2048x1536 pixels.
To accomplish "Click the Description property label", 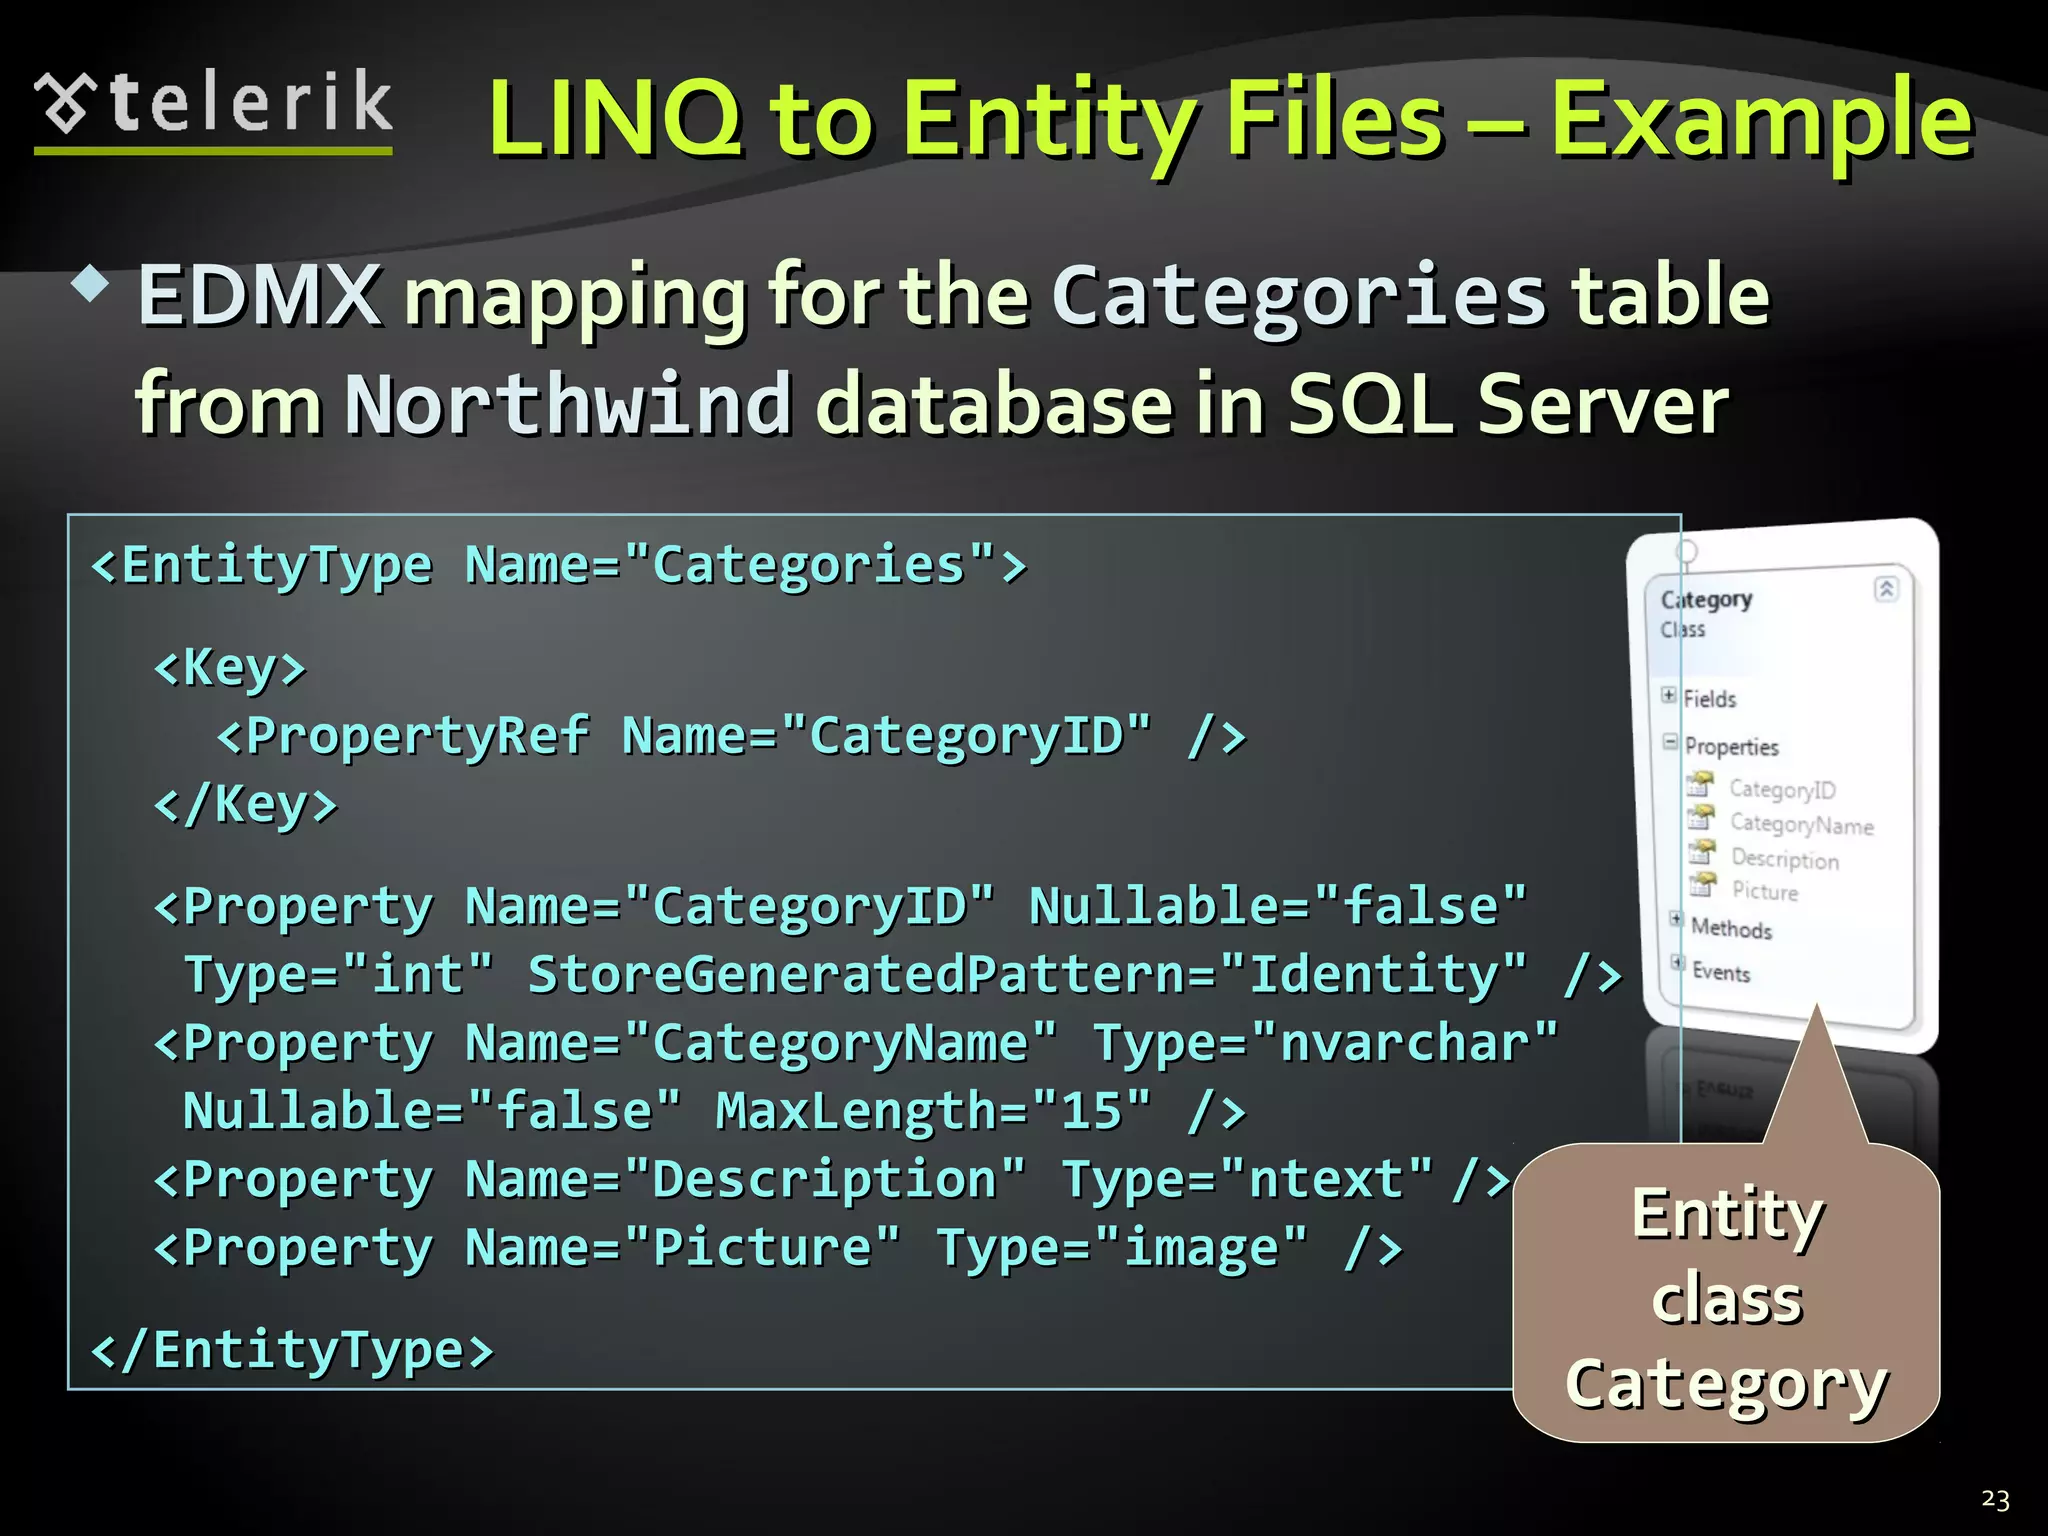I will click(1785, 858).
